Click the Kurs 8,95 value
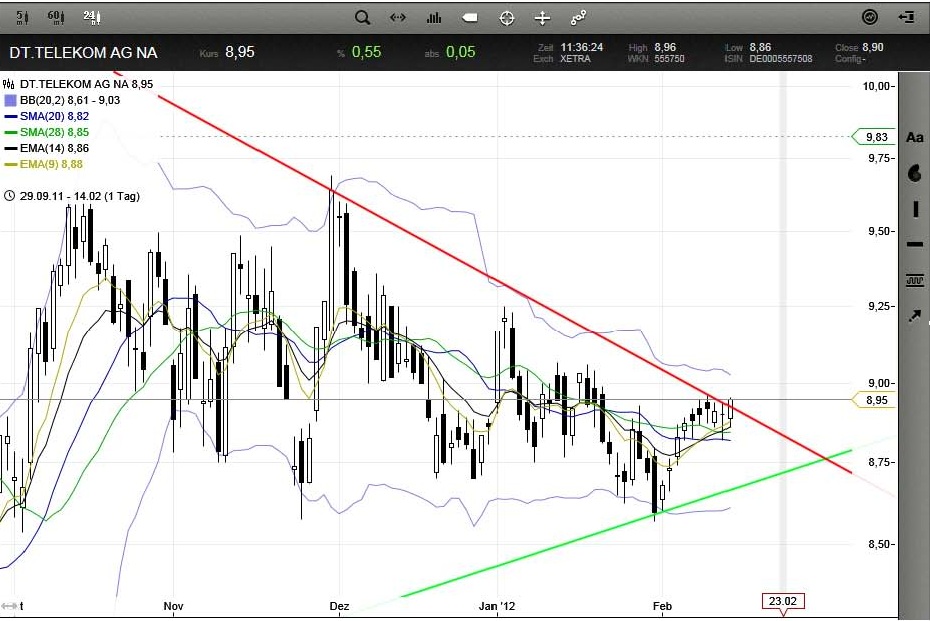 [x=240, y=52]
